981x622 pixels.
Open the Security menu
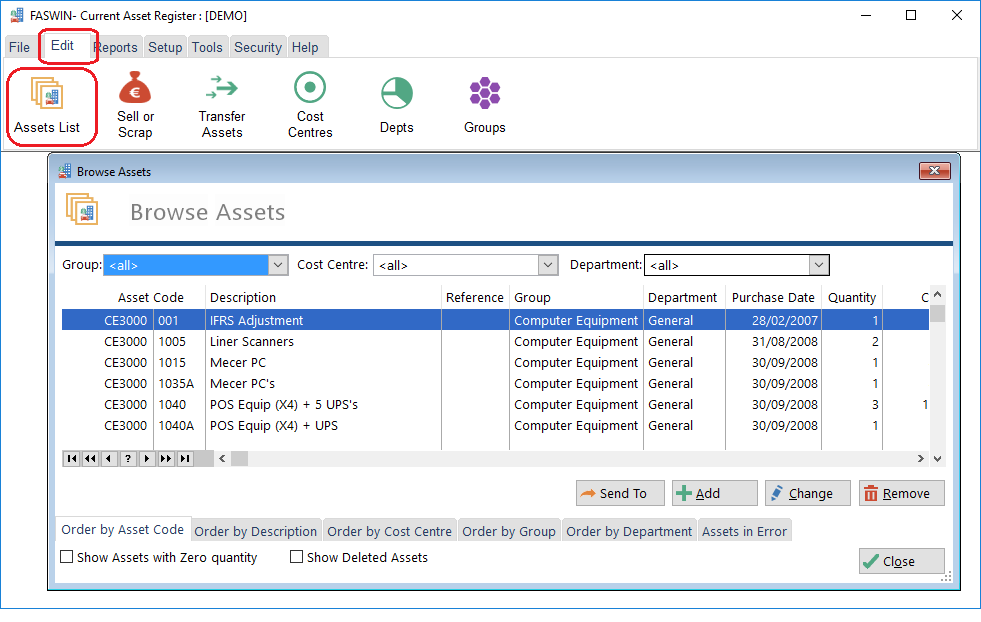coord(258,48)
